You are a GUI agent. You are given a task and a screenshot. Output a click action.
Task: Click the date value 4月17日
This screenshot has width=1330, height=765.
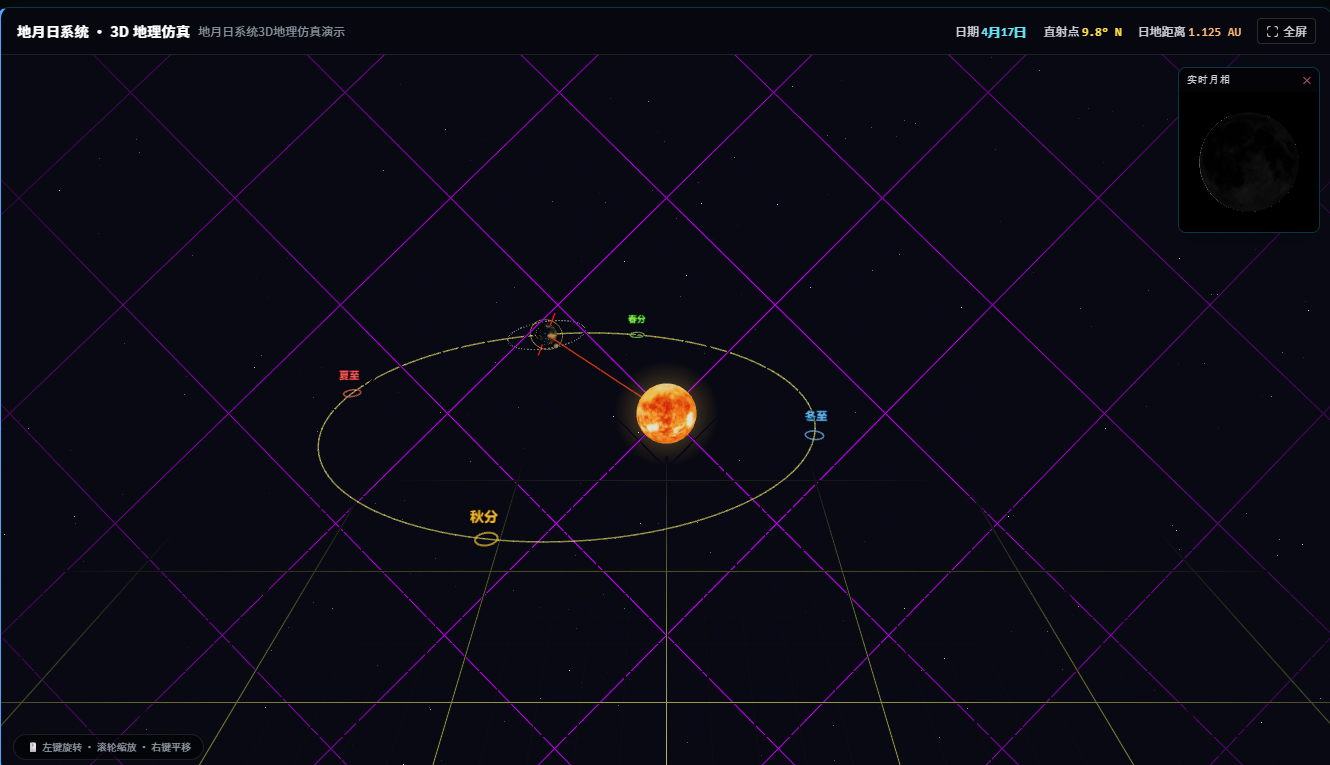point(1004,32)
